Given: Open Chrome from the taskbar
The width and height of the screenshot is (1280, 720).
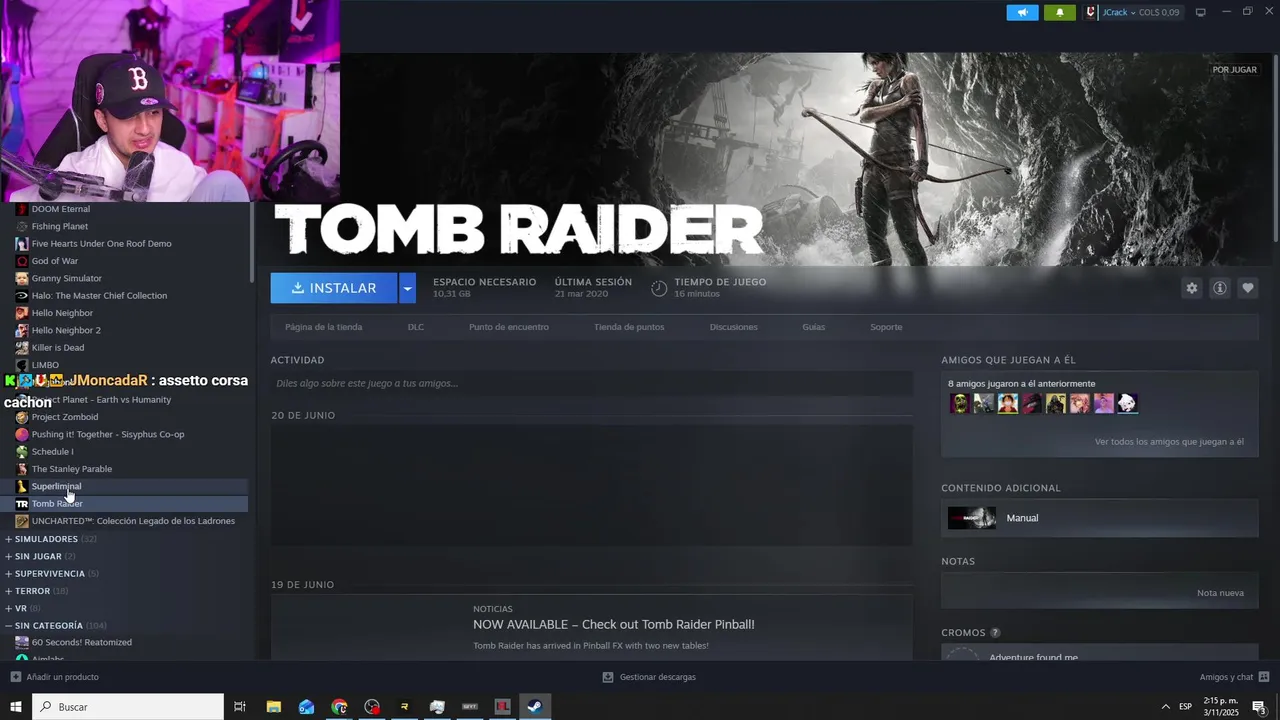Looking at the screenshot, I should [x=339, y=707].
